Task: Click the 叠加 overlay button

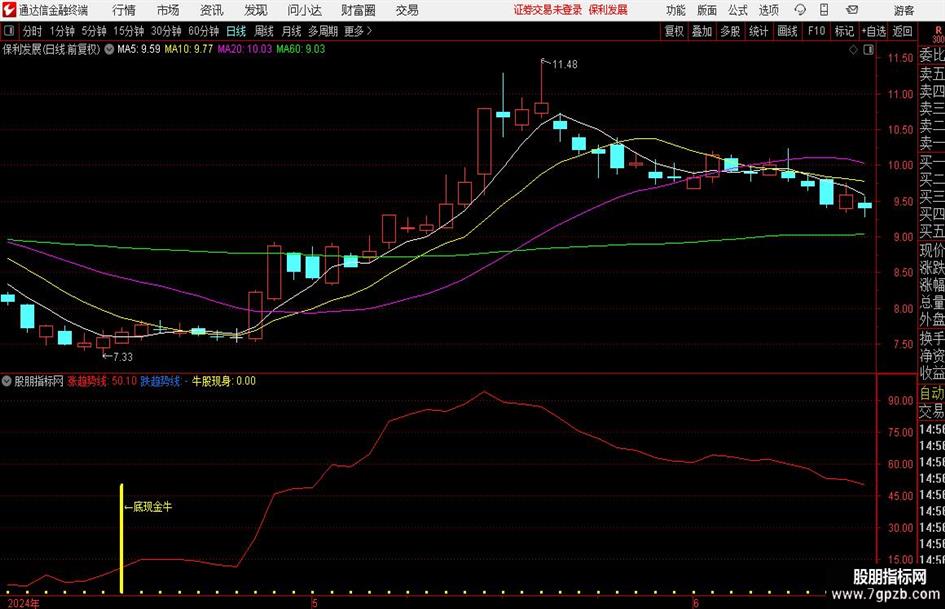Action: [702, 31]
